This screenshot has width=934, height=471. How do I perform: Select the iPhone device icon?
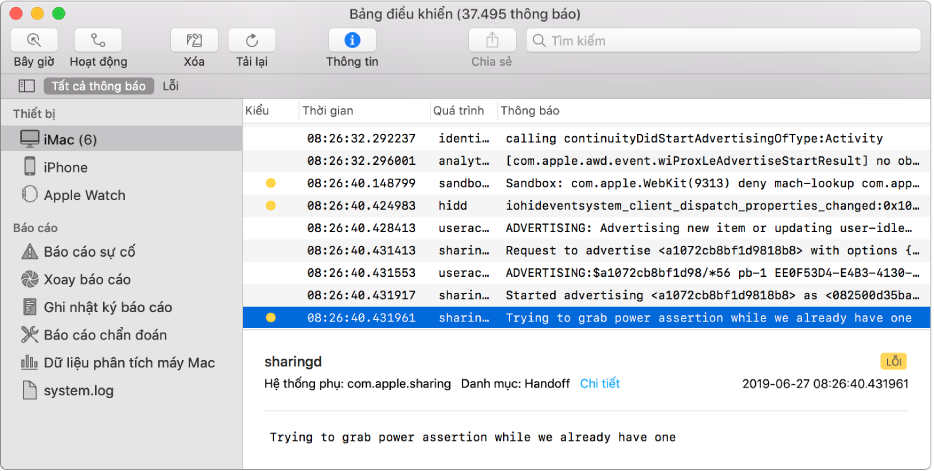coord(30,166)
